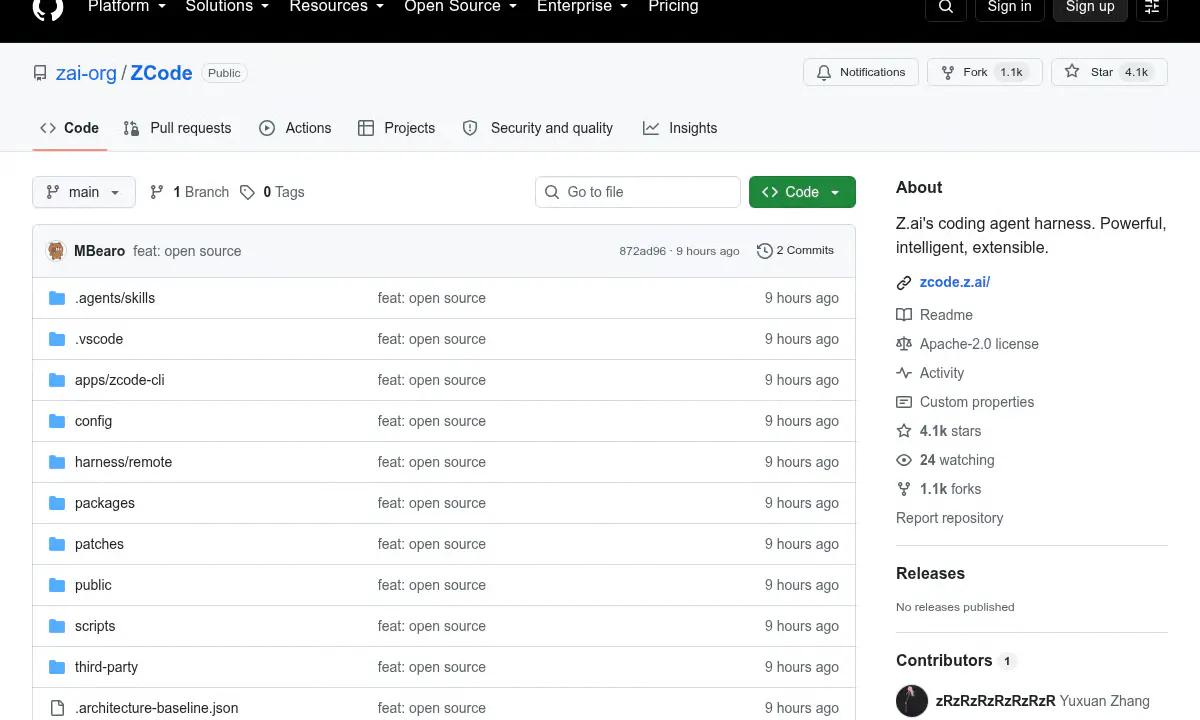
Task: Open the Releases heading link
Action: point(930,573)
